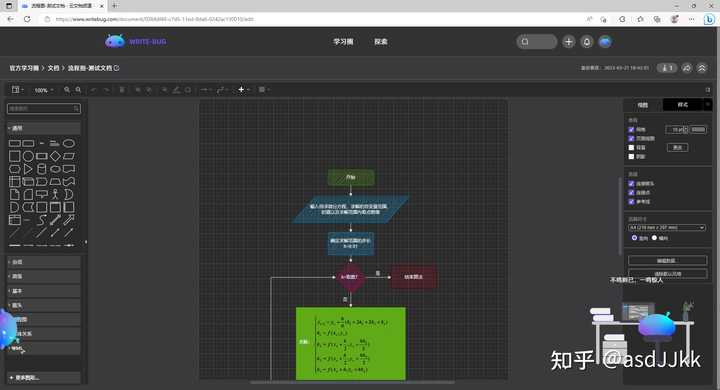
Task: Click the Change (更改) background button
Action: [x=677, y=147]
